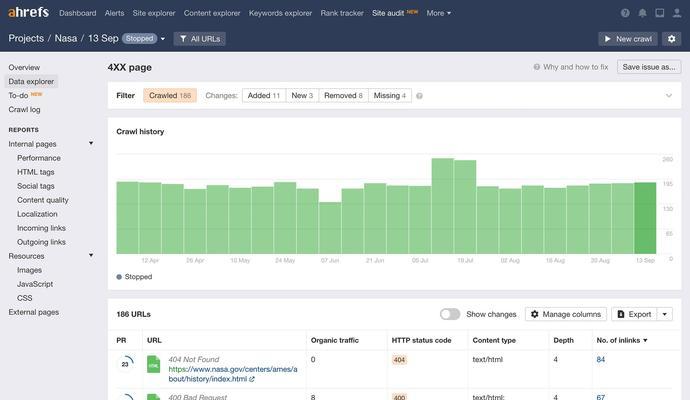690x400 pixels.
Task: Open Performance report
Action: 39,158
